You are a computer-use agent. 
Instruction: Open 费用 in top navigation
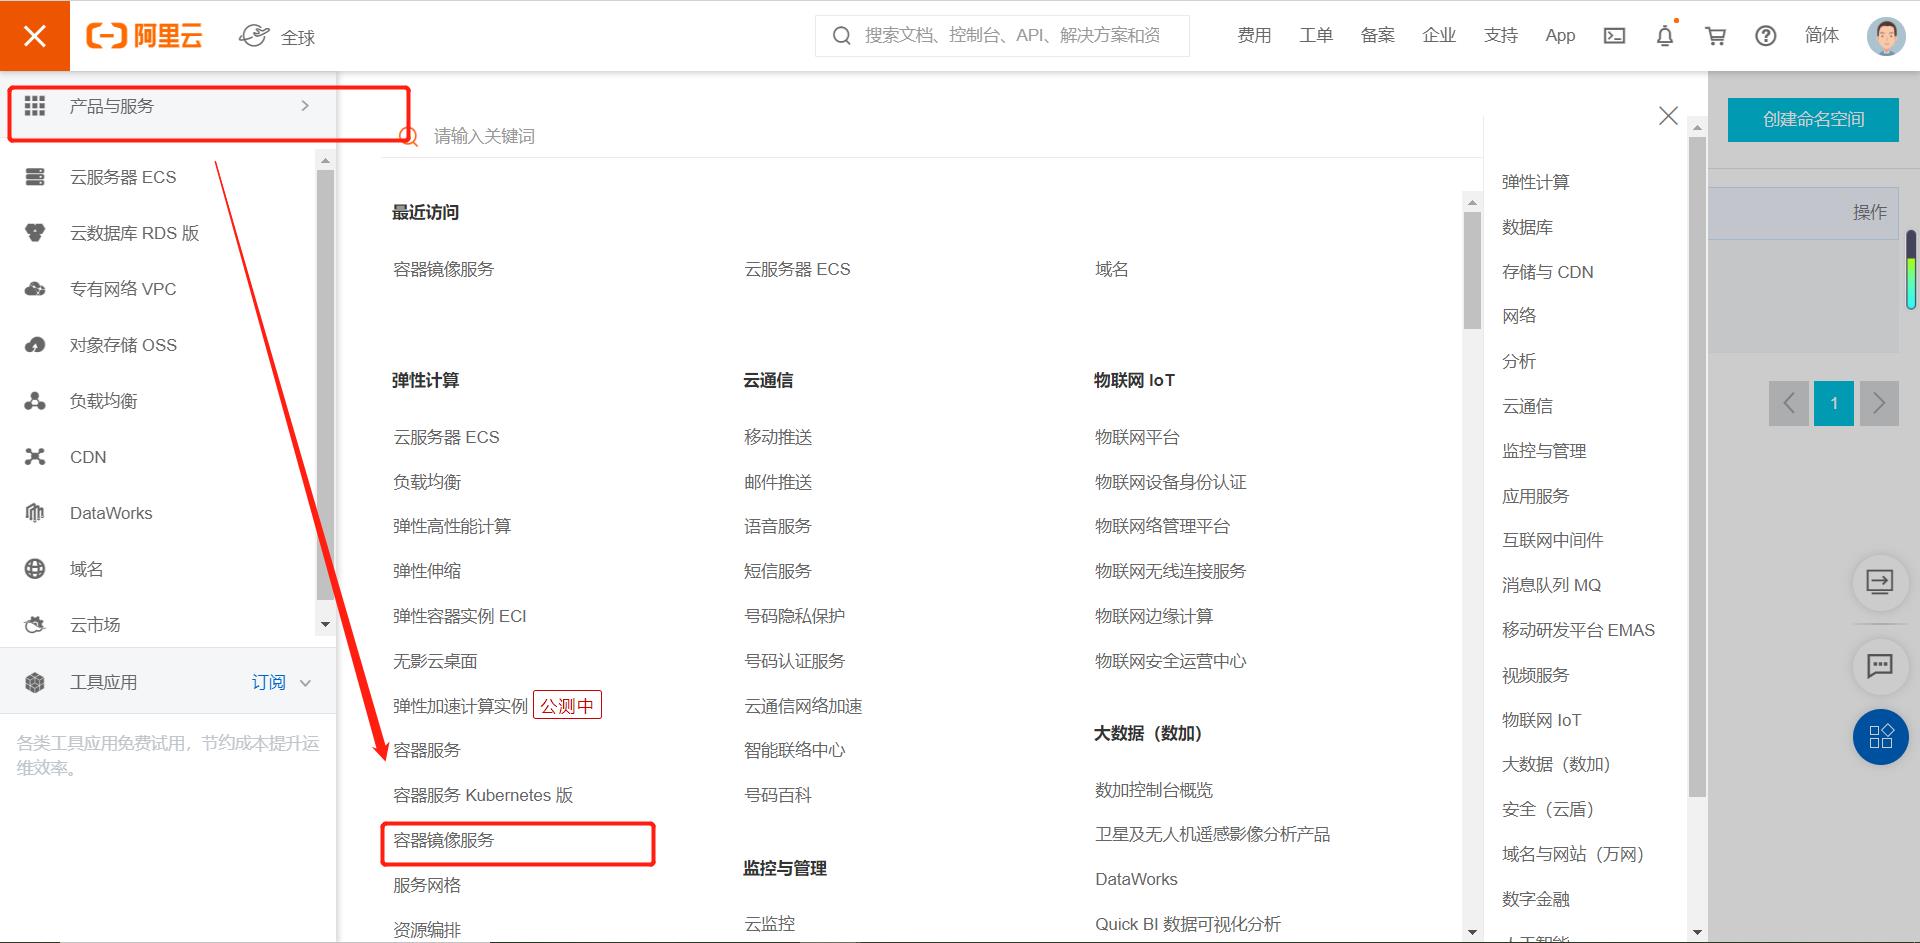pyautogui.click(x=1254, y=36)
